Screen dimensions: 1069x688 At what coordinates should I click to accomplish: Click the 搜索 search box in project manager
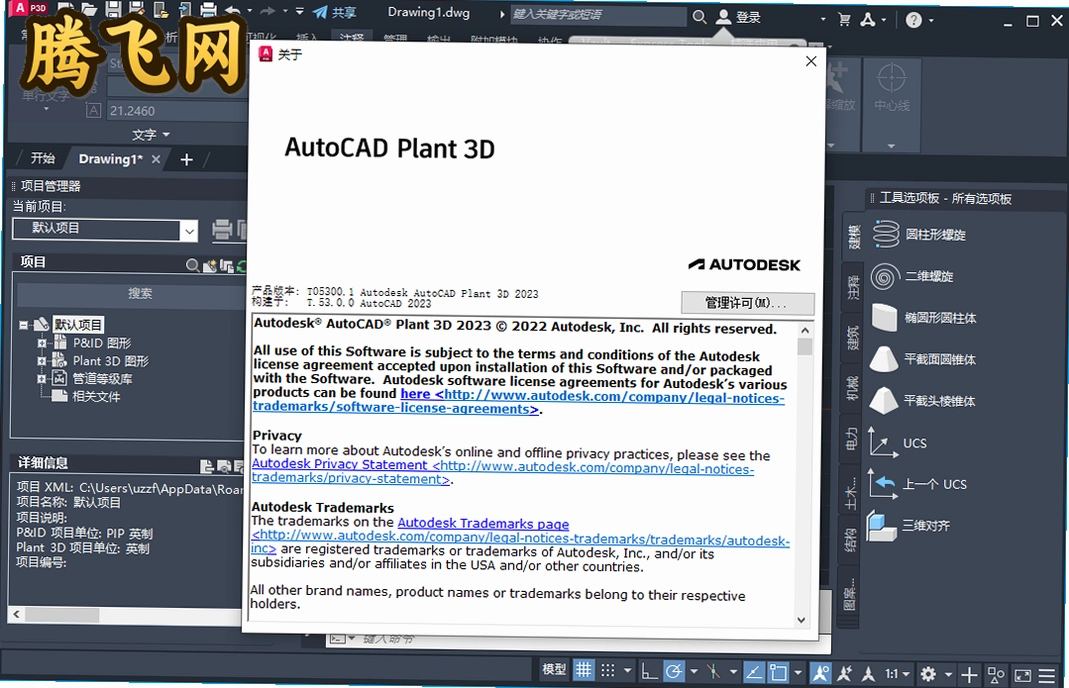click(133, 293)
